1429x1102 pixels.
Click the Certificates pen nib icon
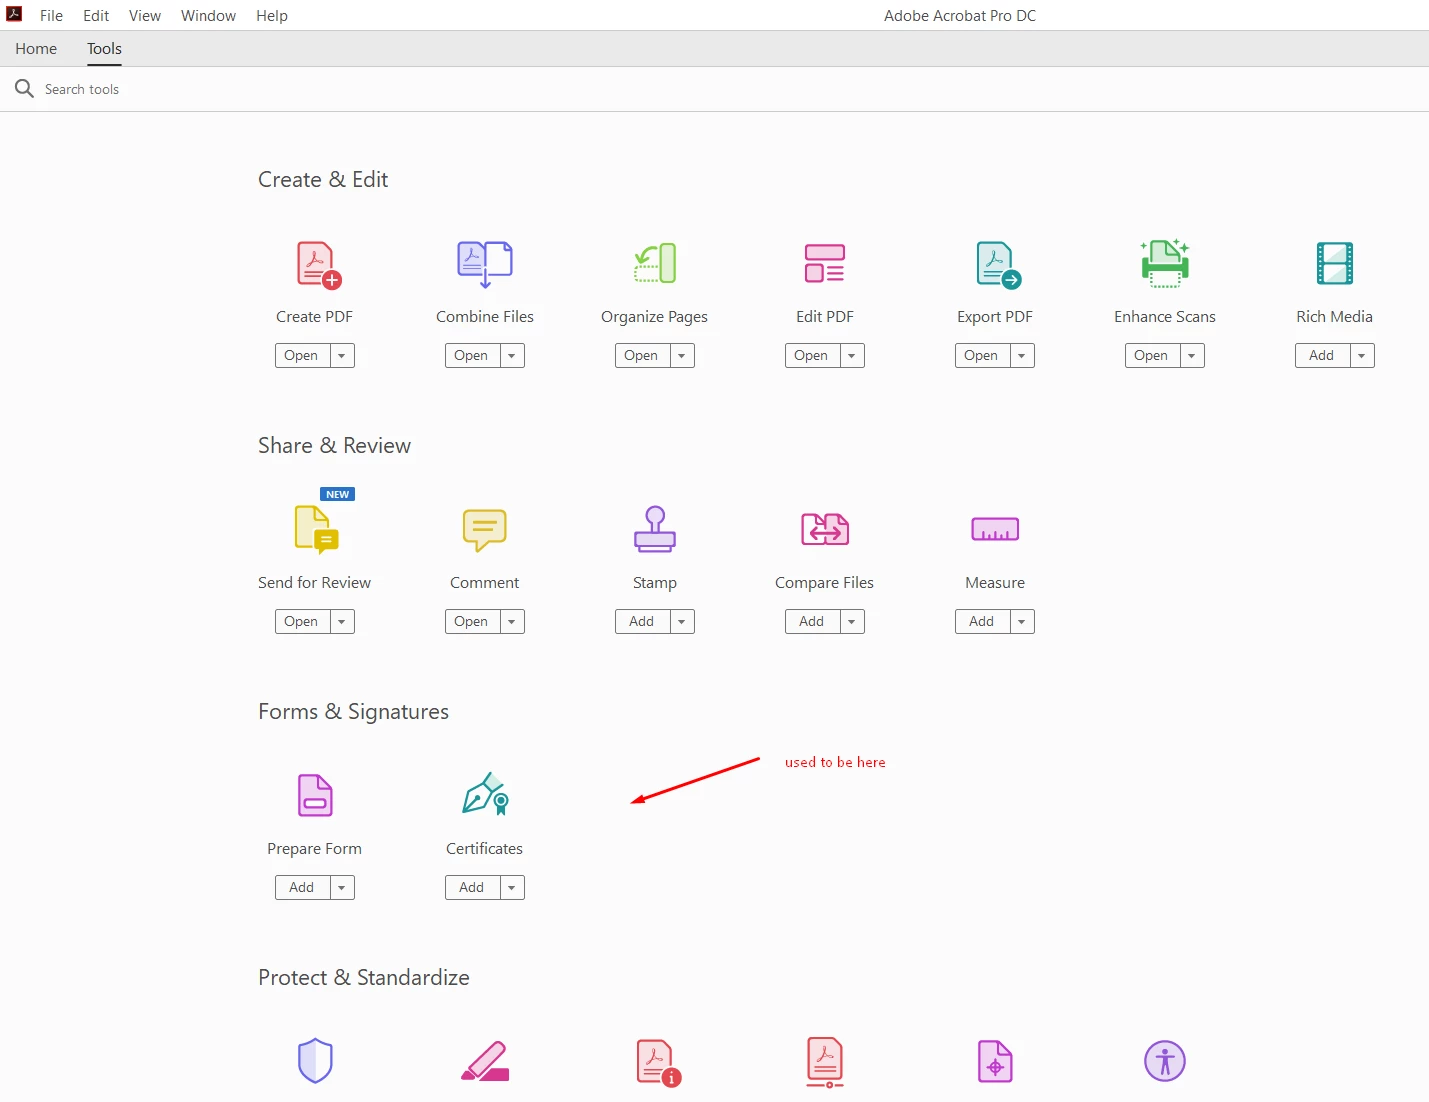tap(486, 794)
